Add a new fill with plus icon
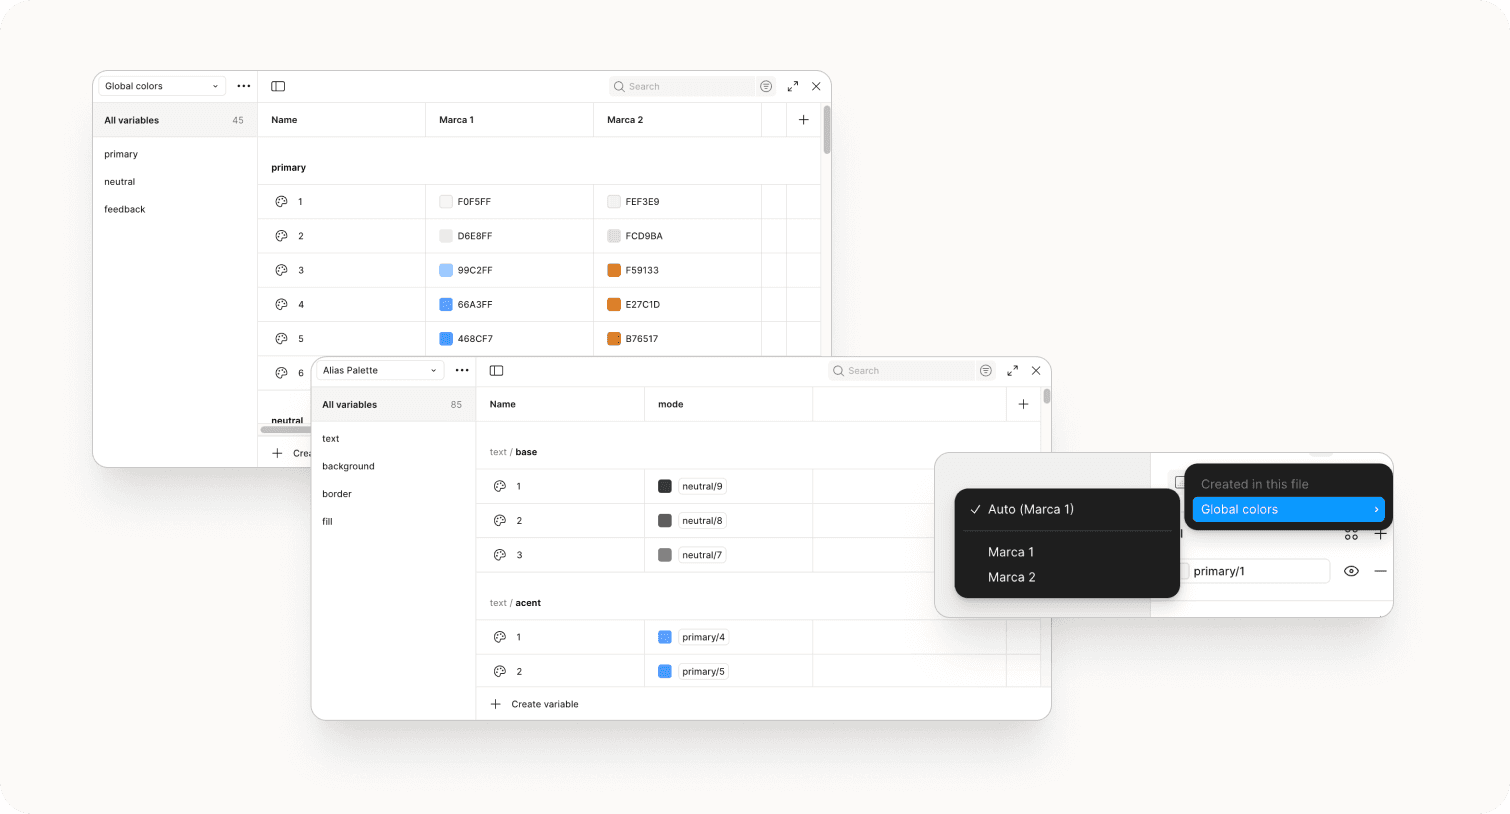Image resolution: width=1510 pixels, height=814 pixels. 1380,534
